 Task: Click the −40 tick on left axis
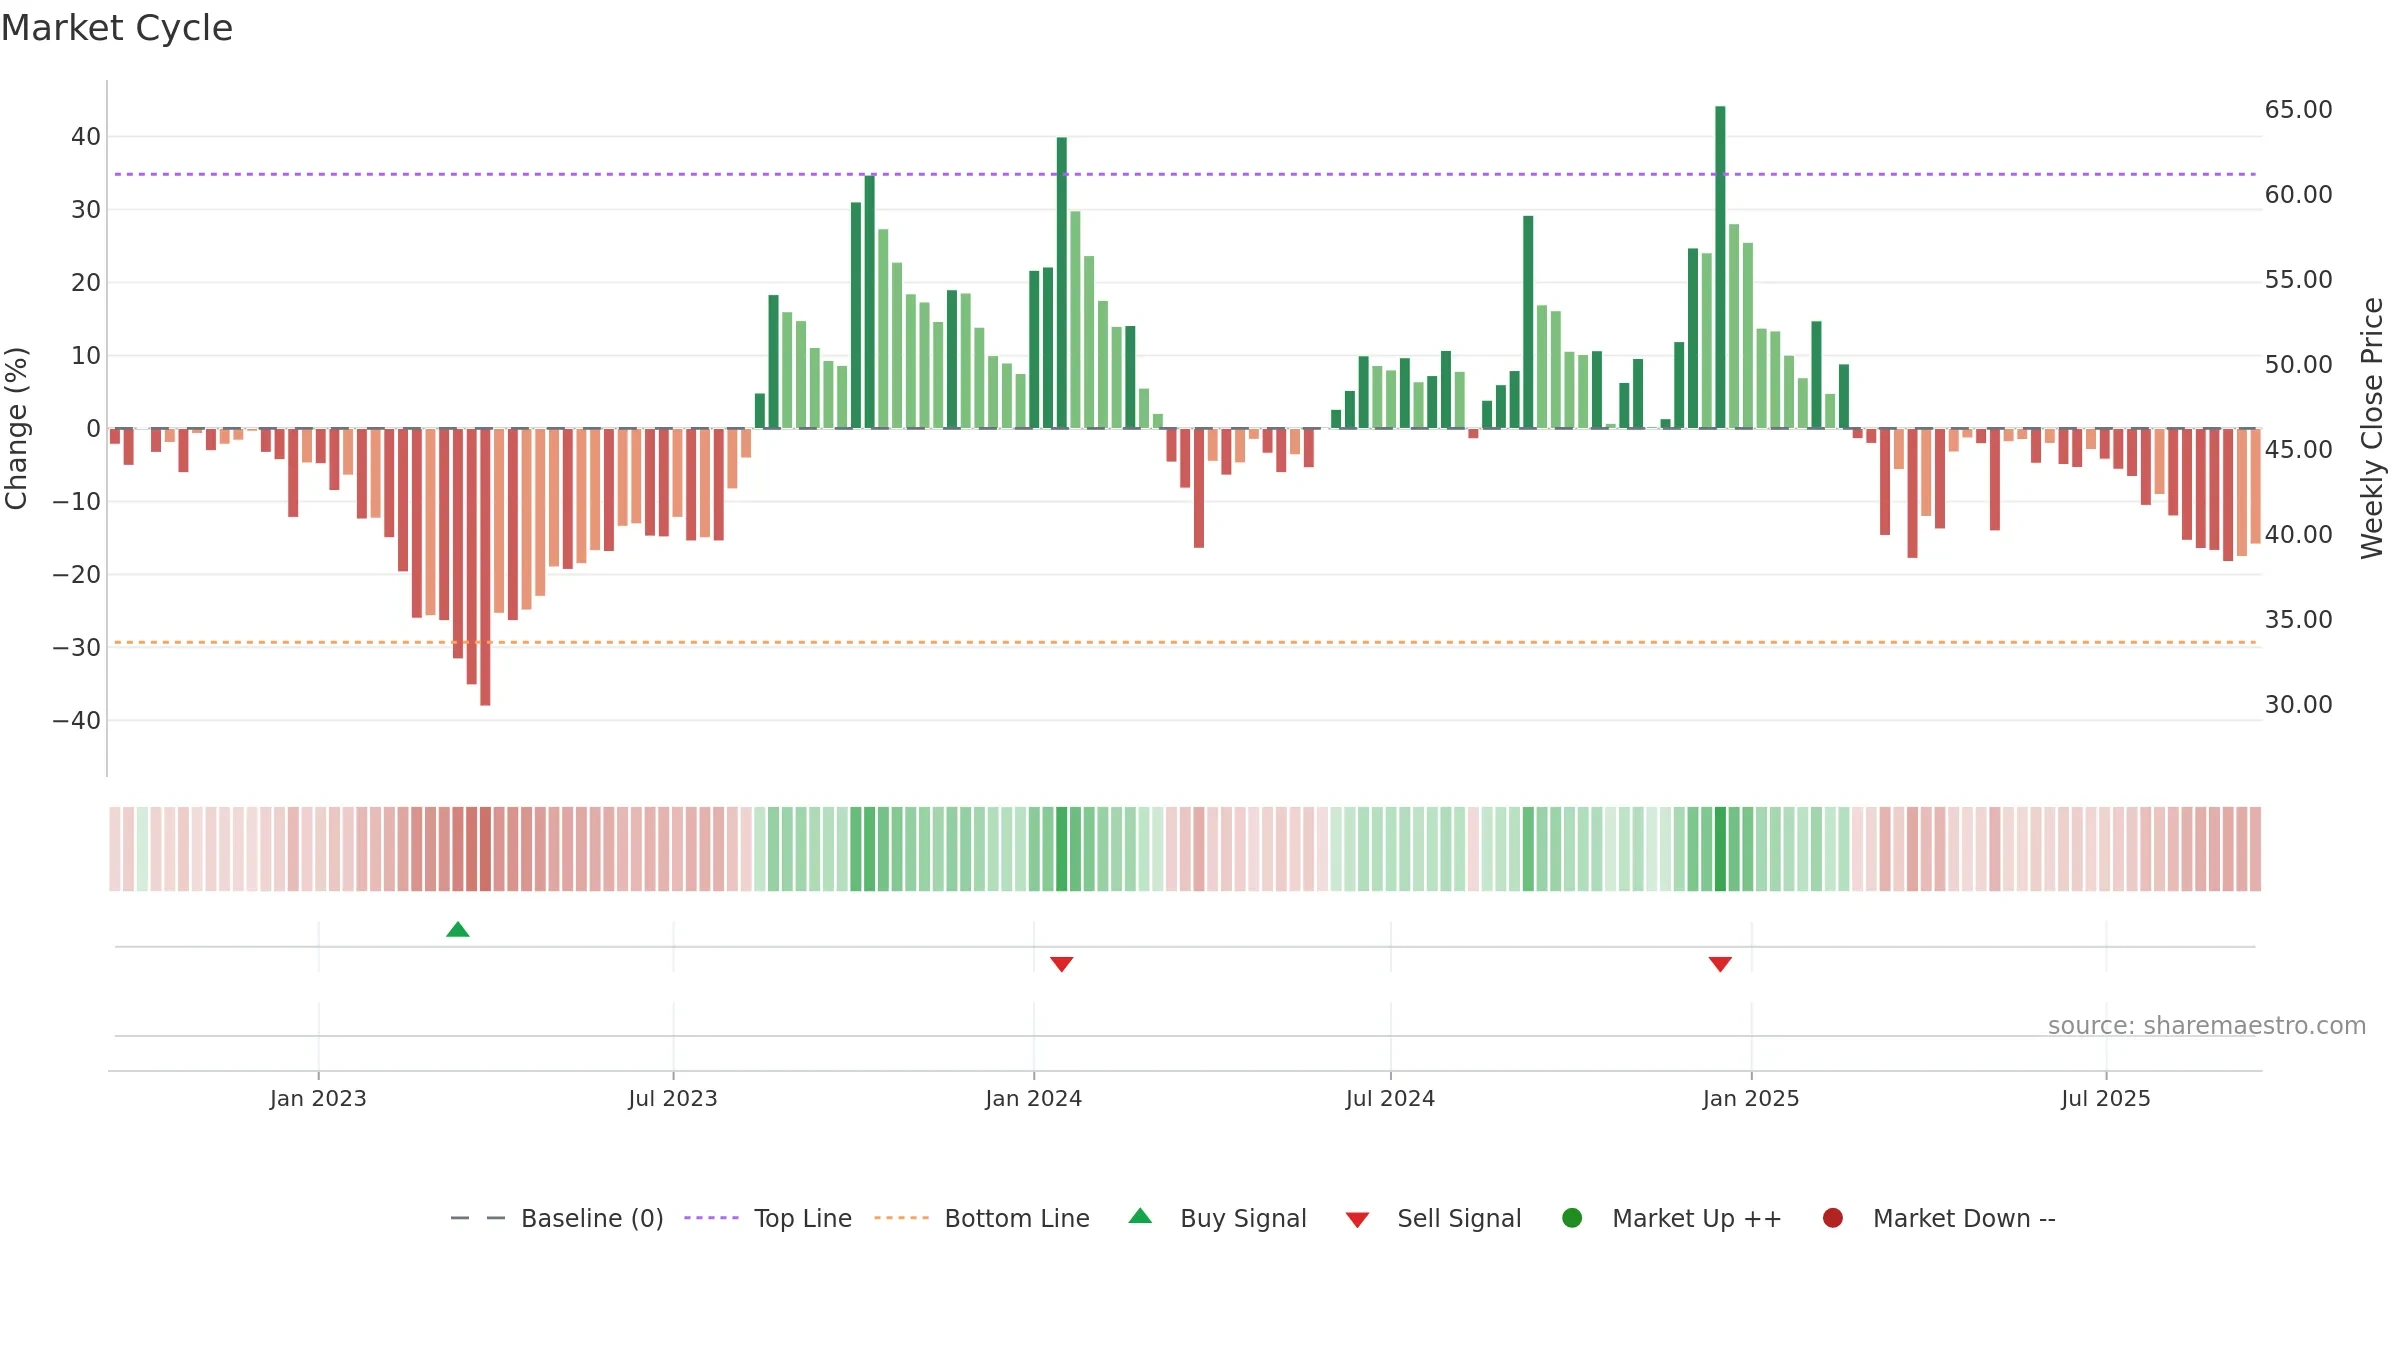point(76,721)
